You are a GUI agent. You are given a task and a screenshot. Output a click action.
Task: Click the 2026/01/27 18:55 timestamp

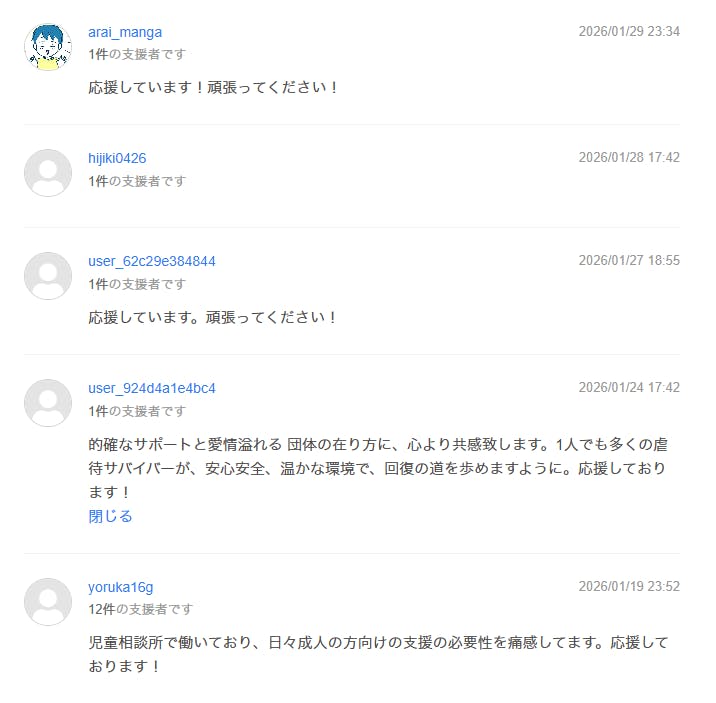[x=629, y=260]
